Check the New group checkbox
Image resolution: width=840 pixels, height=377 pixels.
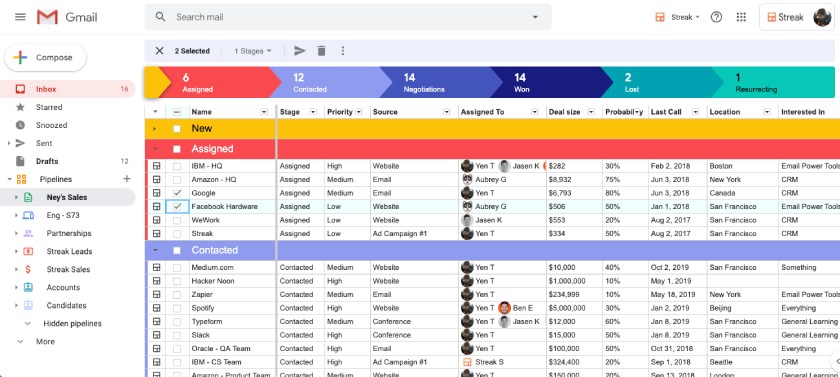click(177, 129)
